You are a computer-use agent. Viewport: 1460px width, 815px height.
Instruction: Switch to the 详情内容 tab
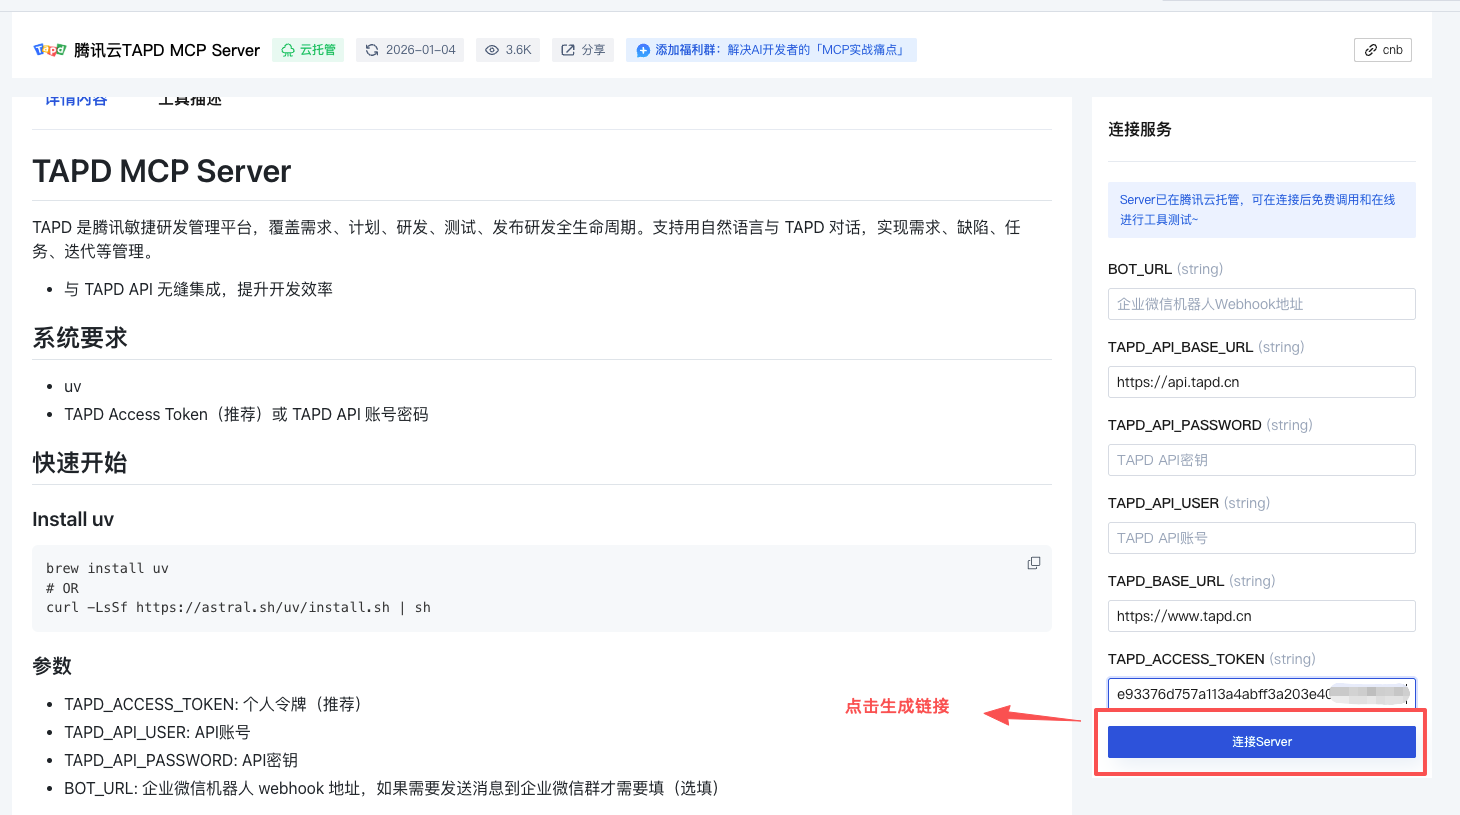(x=76, y=101)
